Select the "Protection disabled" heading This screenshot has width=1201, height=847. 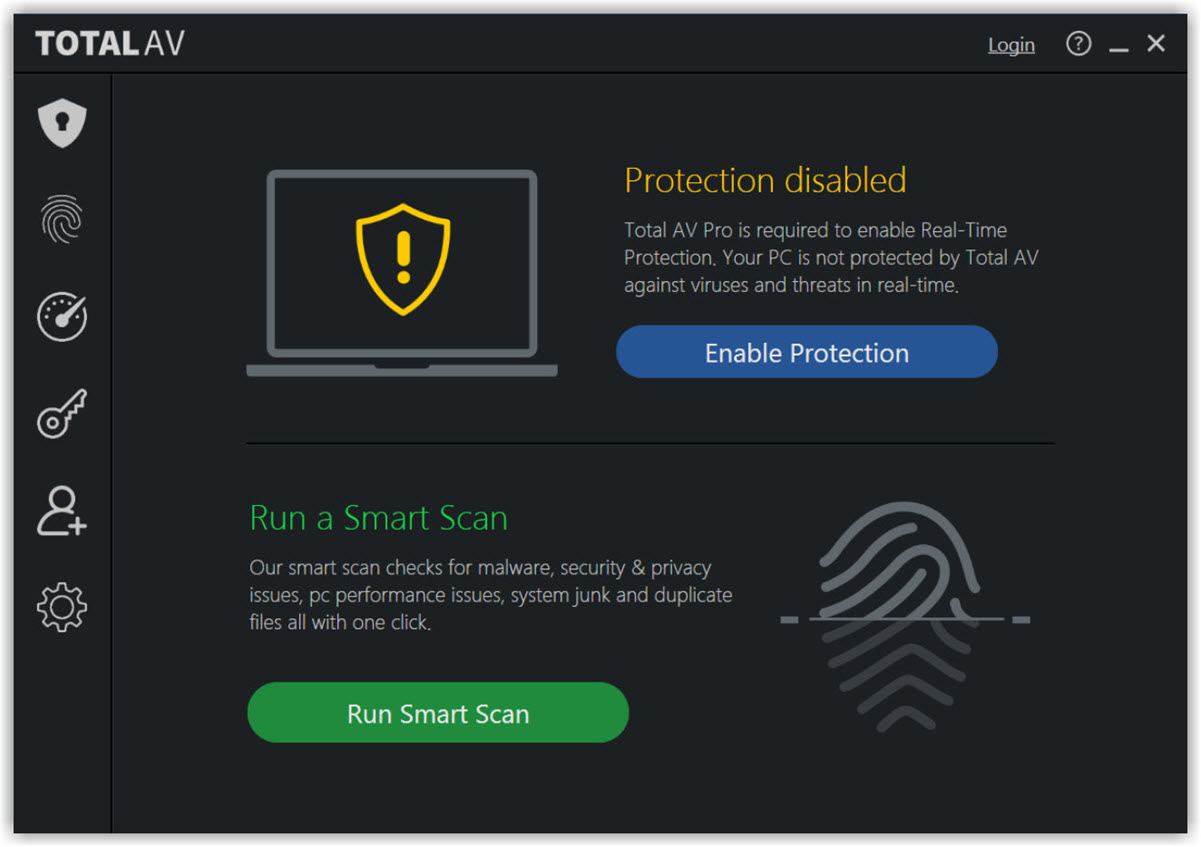pos(765,181)
